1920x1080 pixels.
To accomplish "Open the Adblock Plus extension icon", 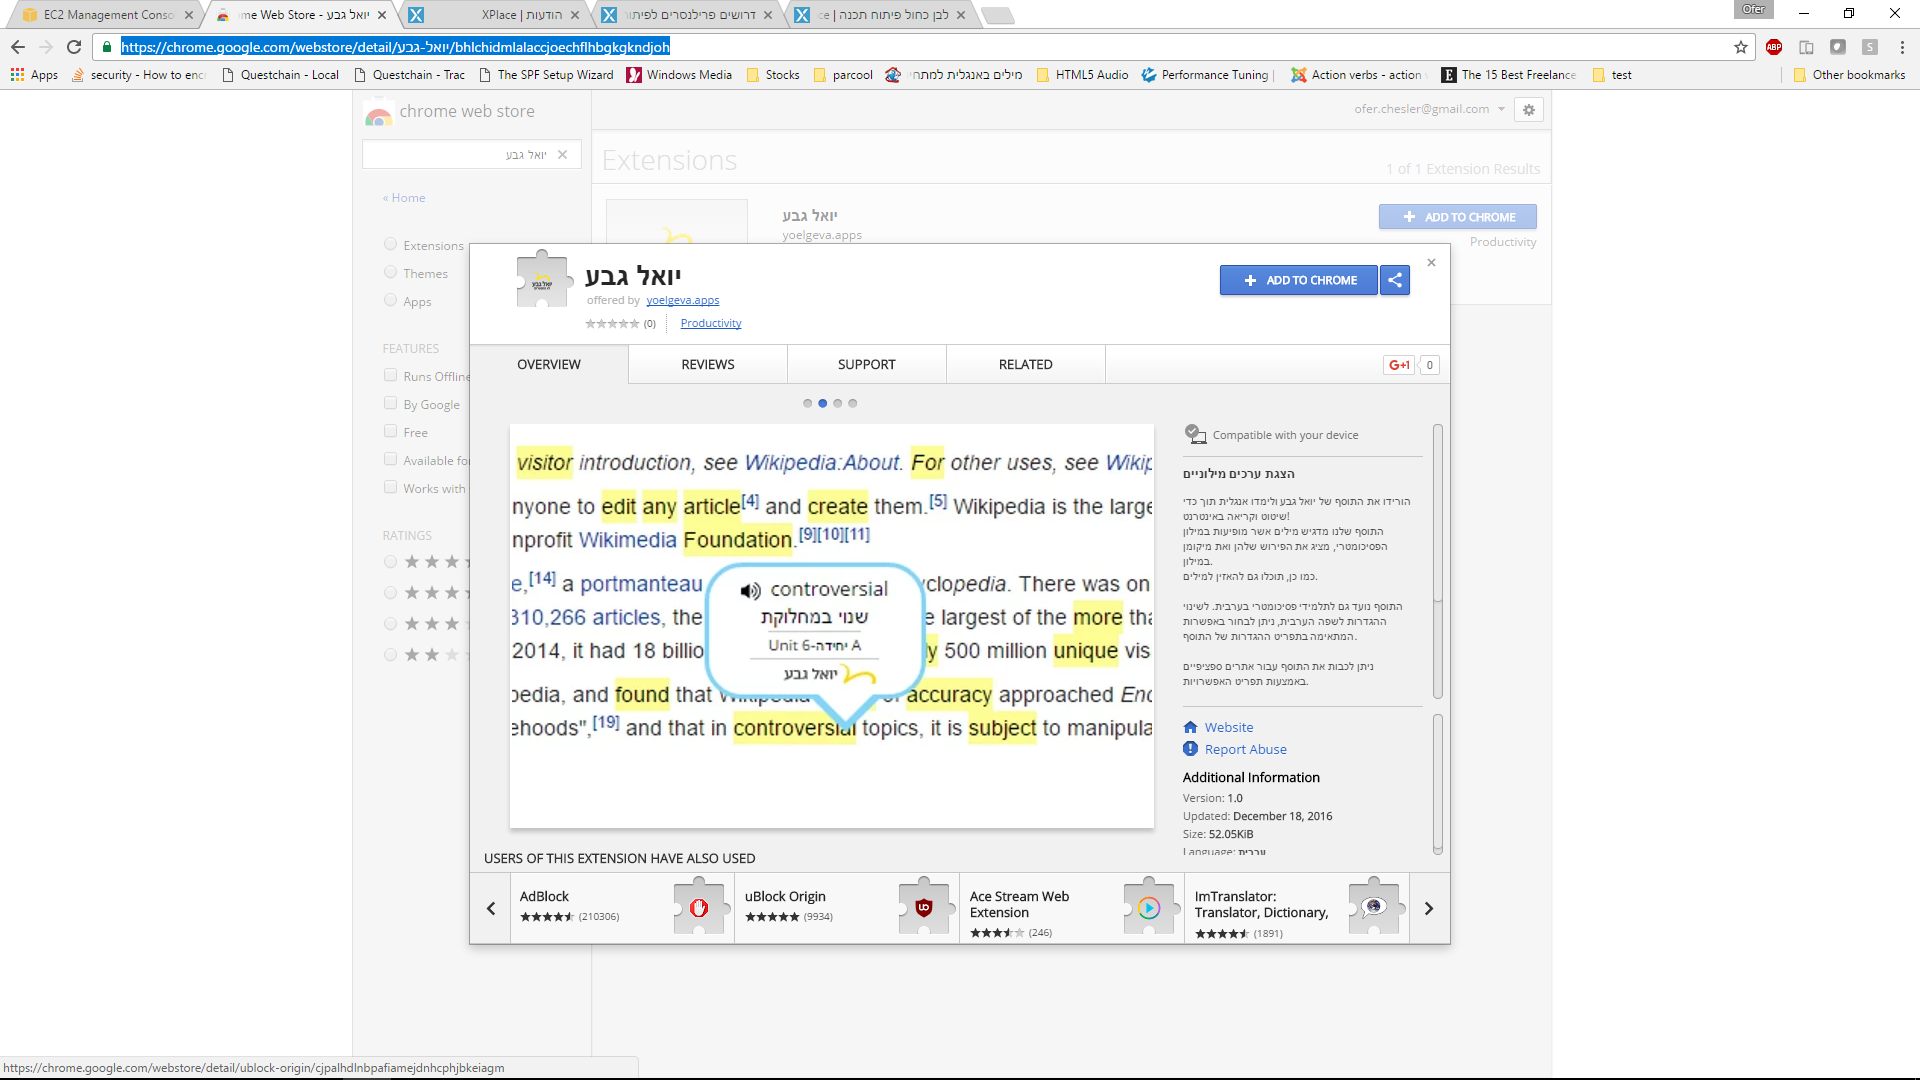I will [1774, 47].
